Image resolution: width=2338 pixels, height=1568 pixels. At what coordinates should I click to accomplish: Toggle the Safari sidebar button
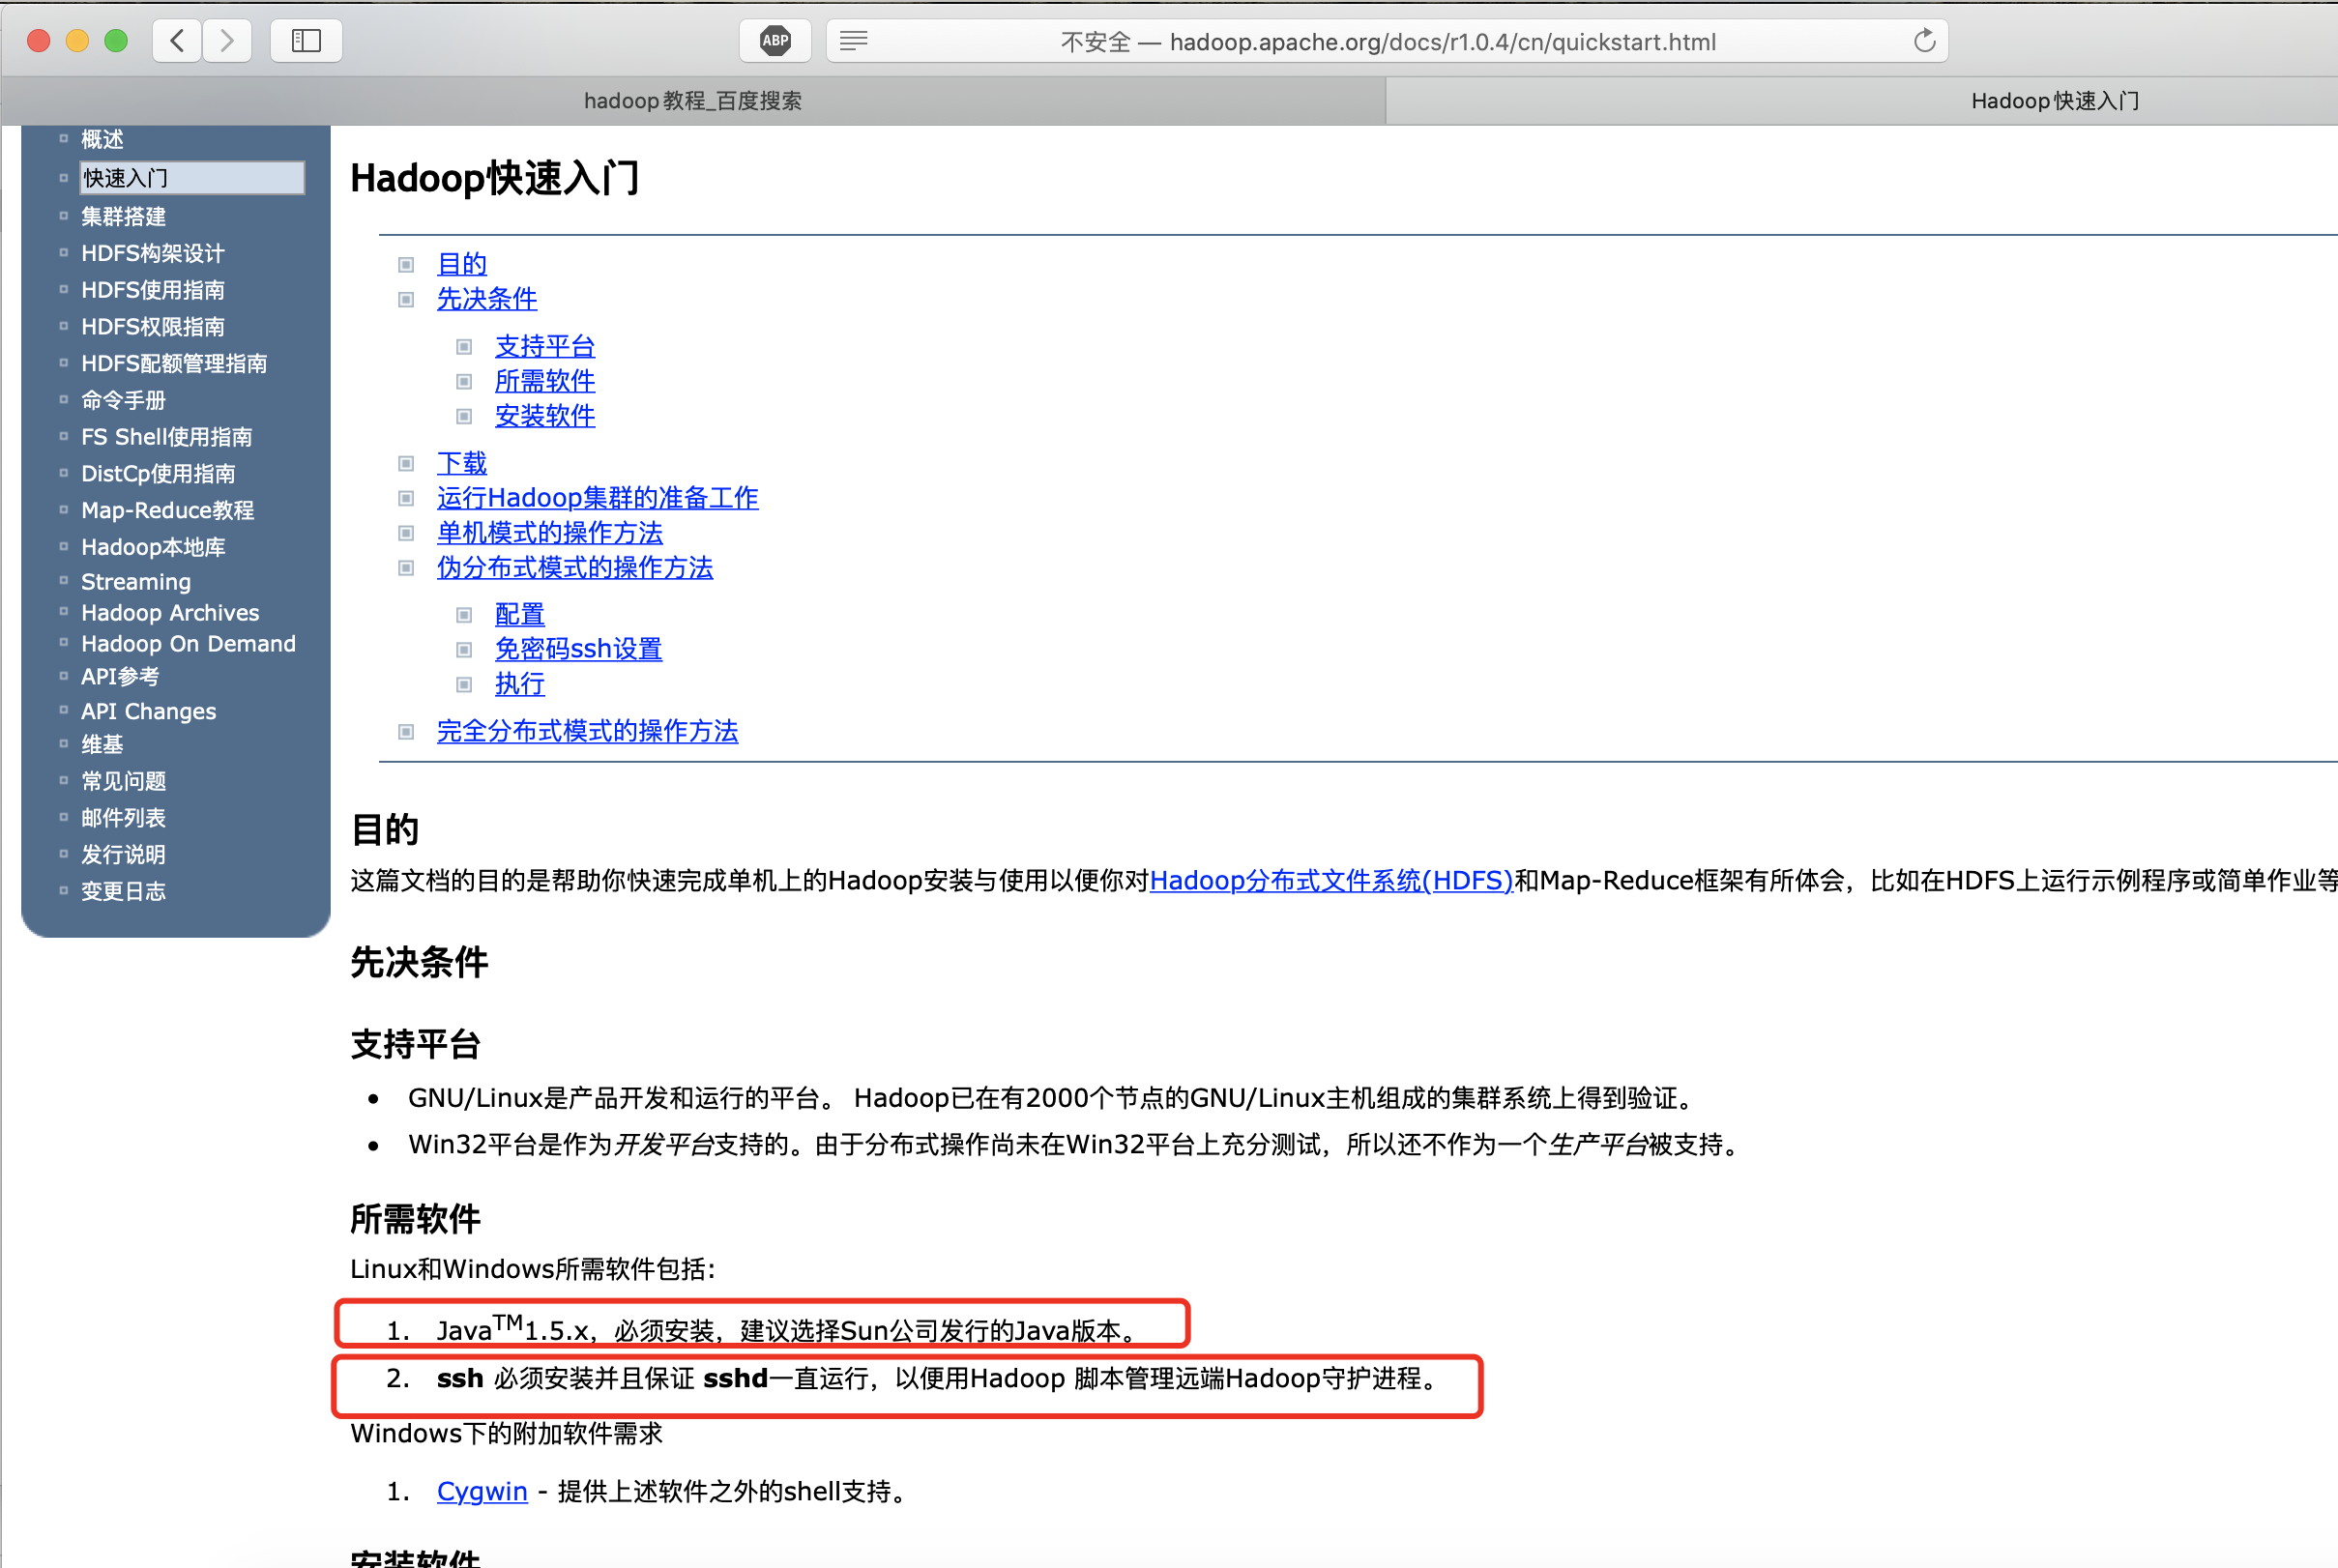tap(306, 41)
